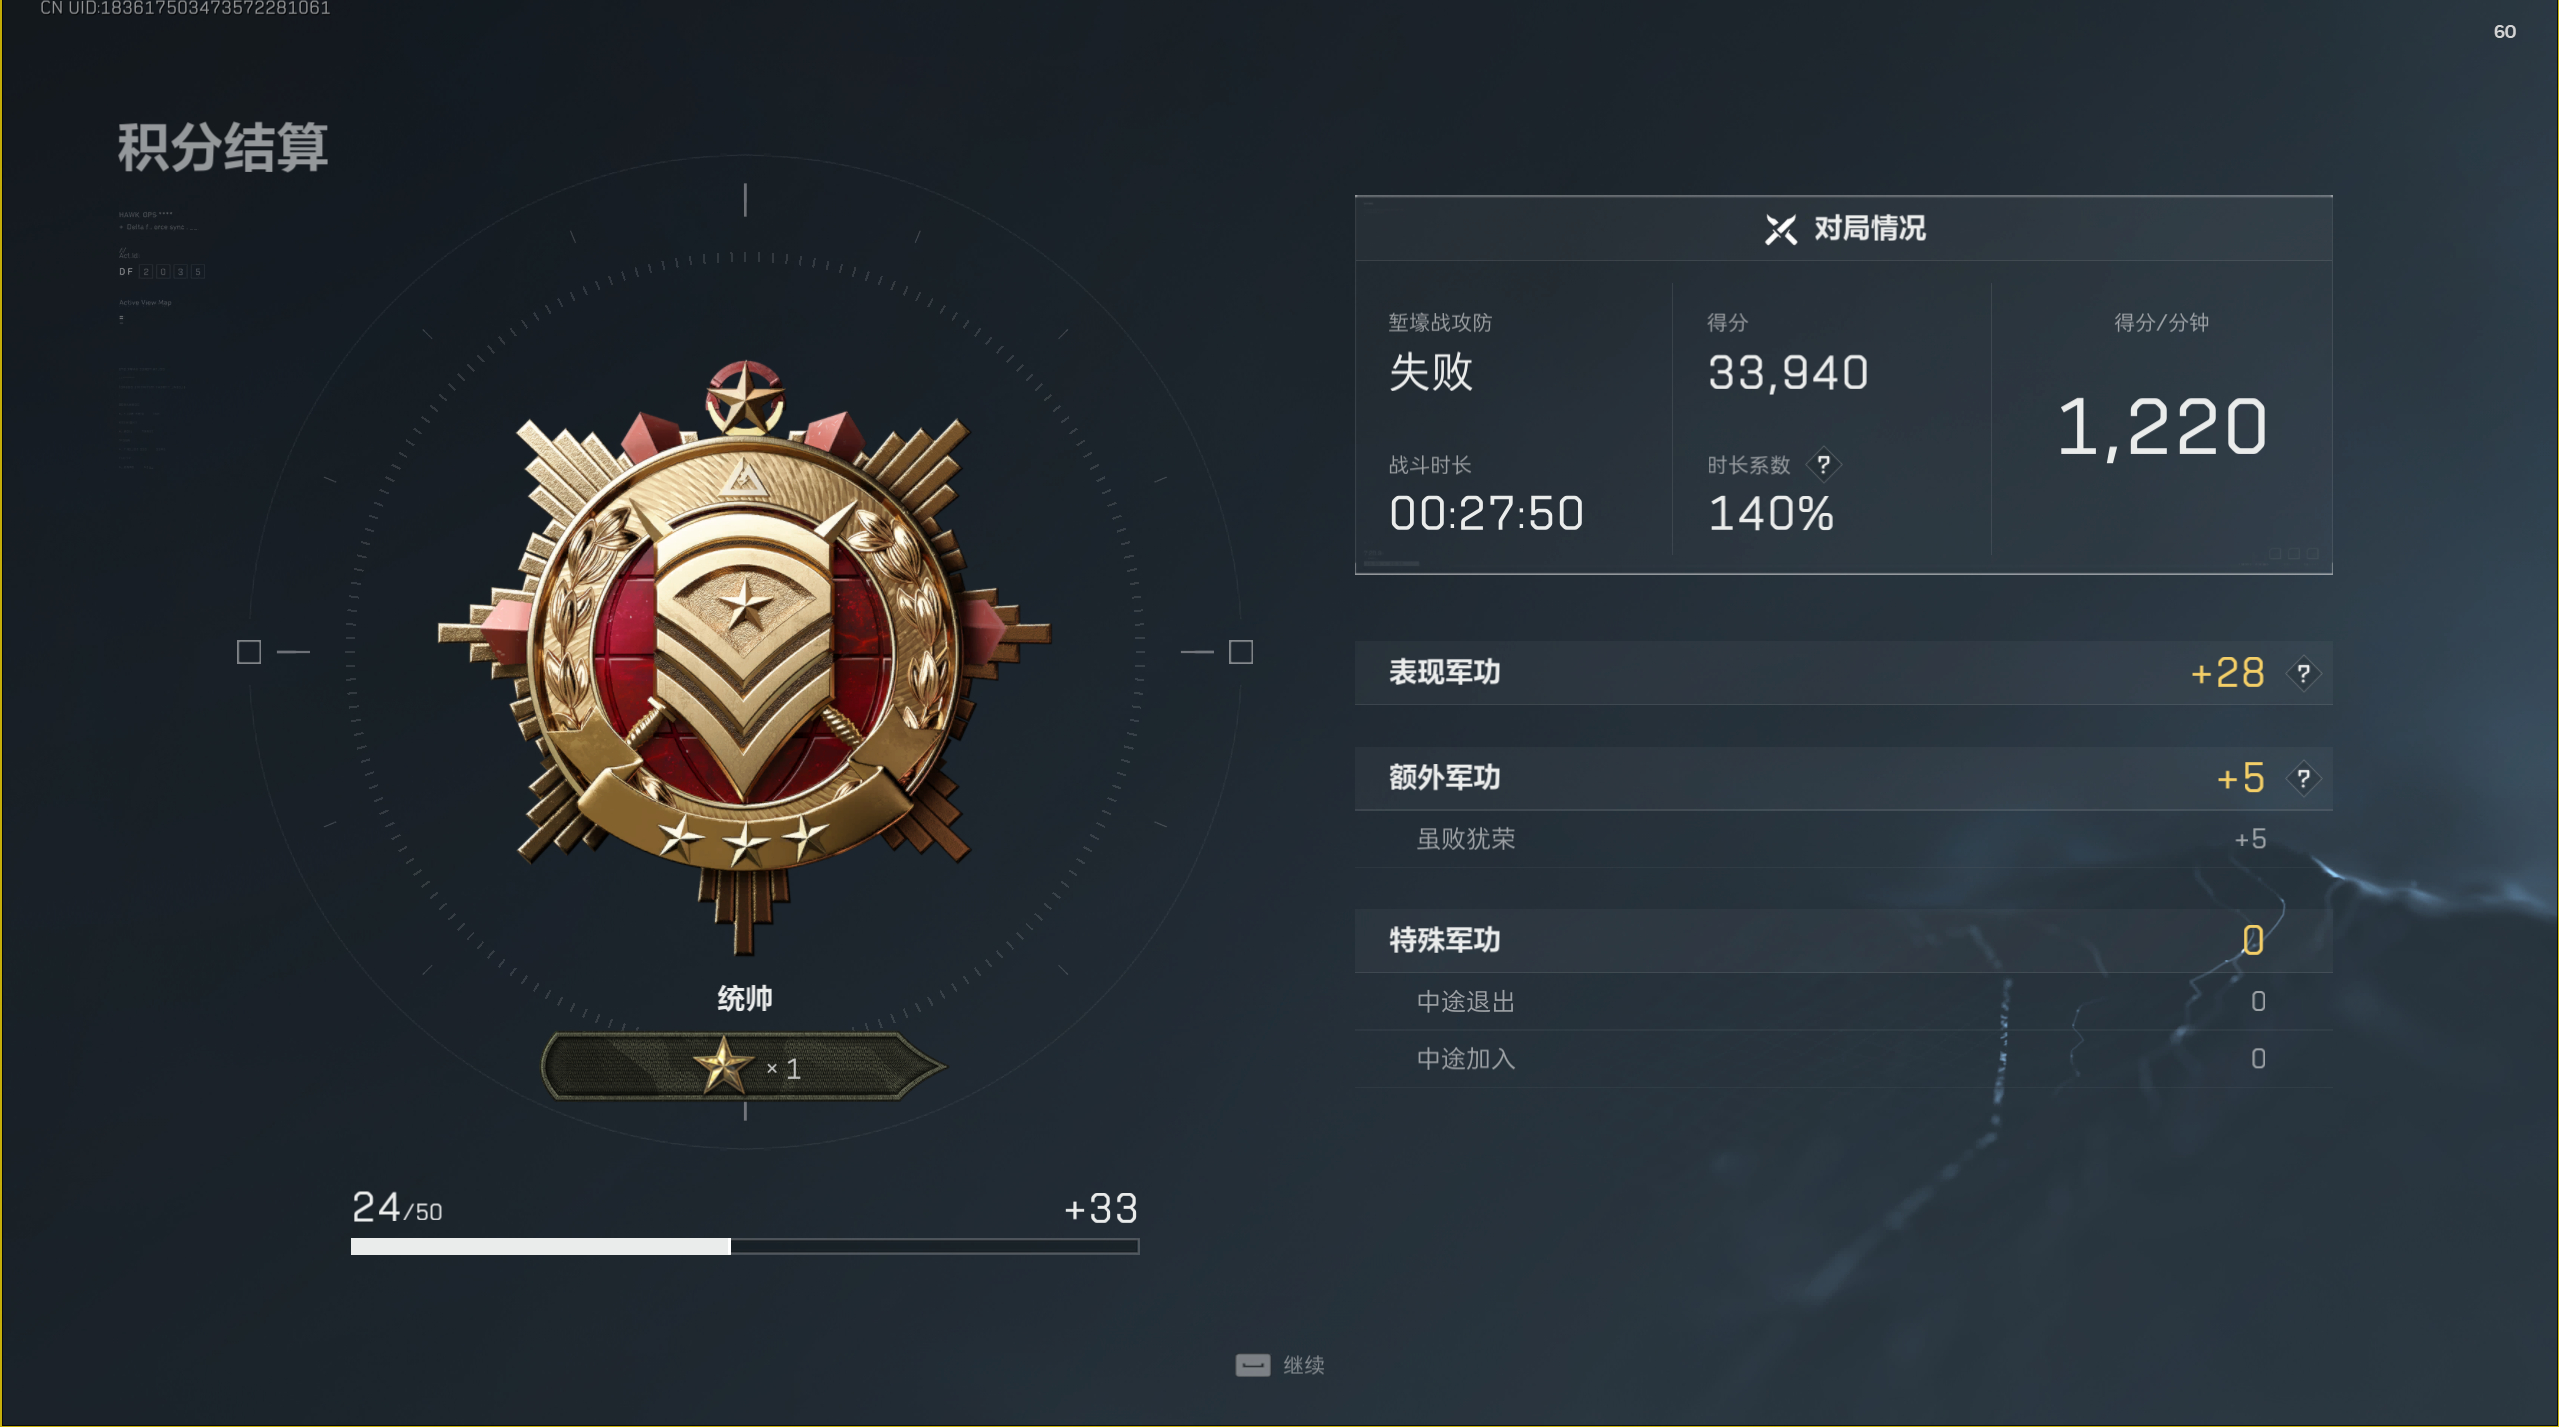Click the 24/50 rank progress bar

pos(744,1246)
